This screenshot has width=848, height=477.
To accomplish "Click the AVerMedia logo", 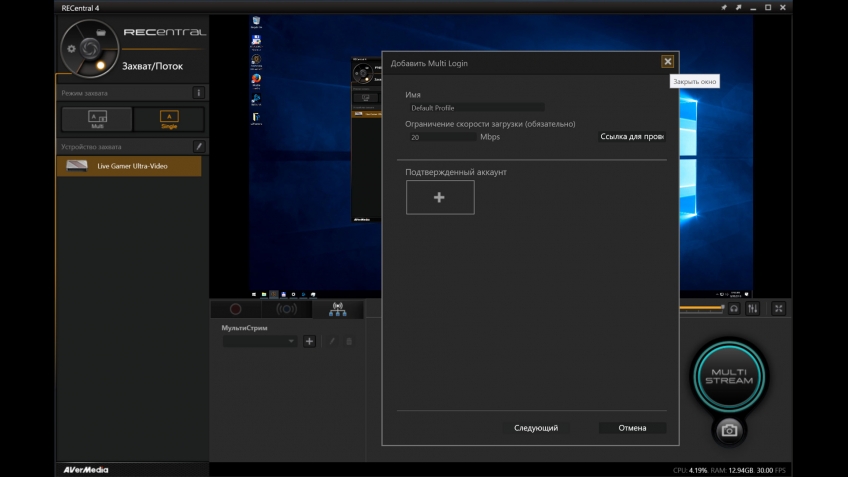I will [86, 470].
